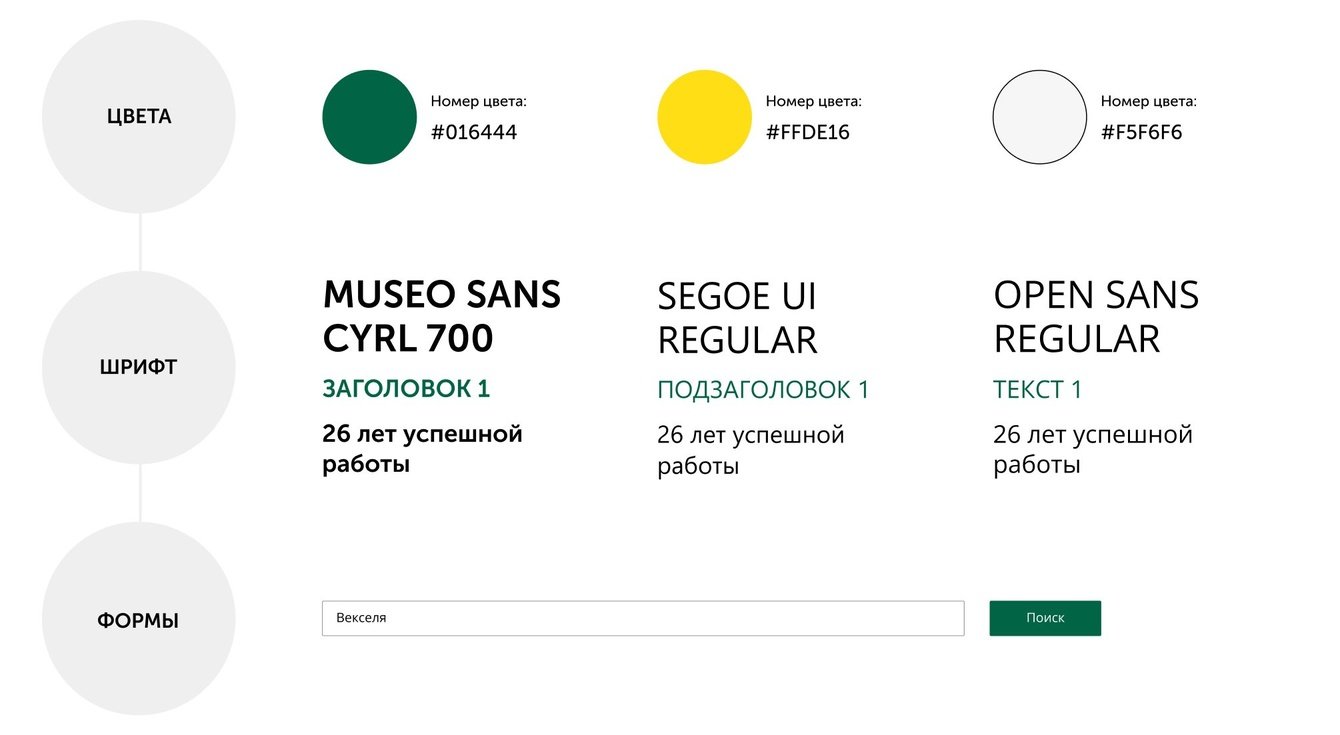Pick the dark green color swatch
Image resolution: width=1340 pixels, height=735 pixels.
pyautogui.click(x=369, y=117)
